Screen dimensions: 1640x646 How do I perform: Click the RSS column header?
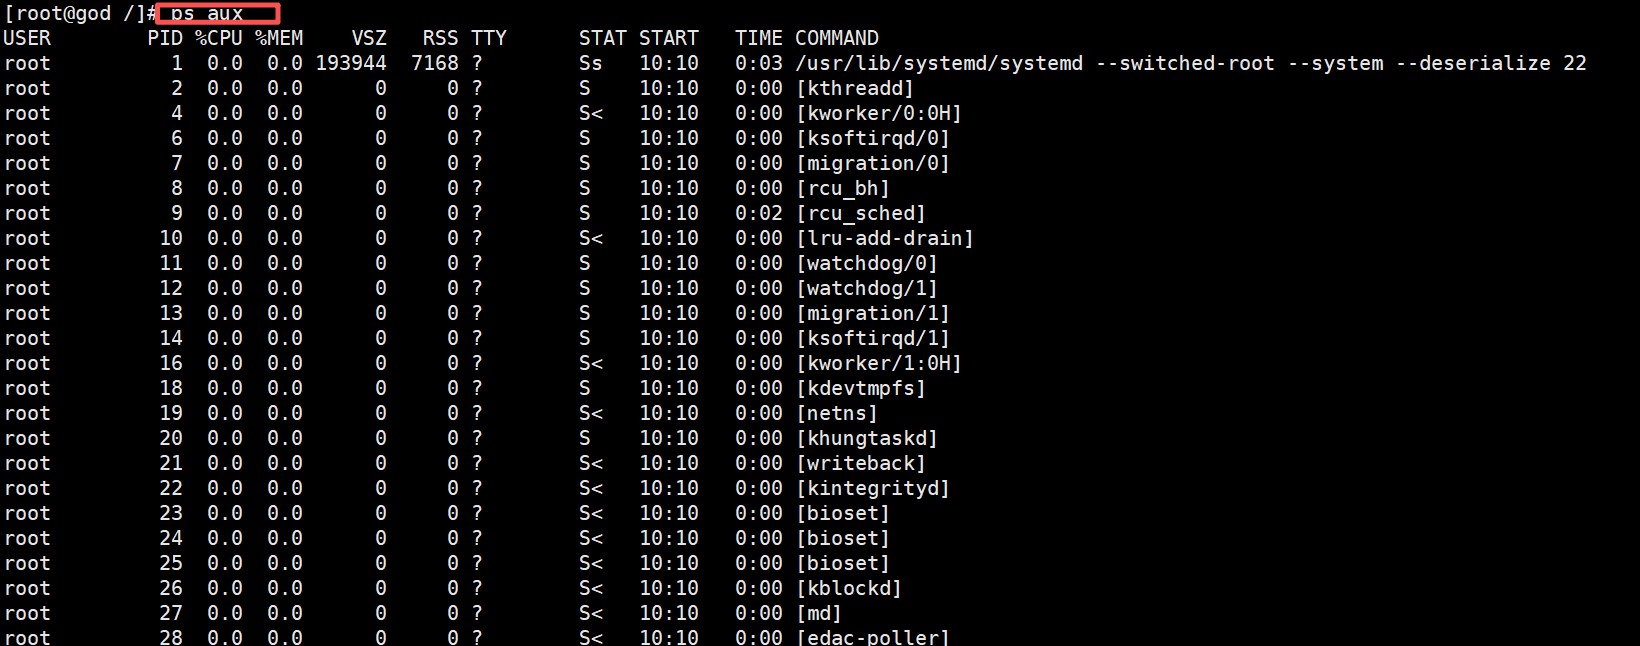(x=441, y=38)
